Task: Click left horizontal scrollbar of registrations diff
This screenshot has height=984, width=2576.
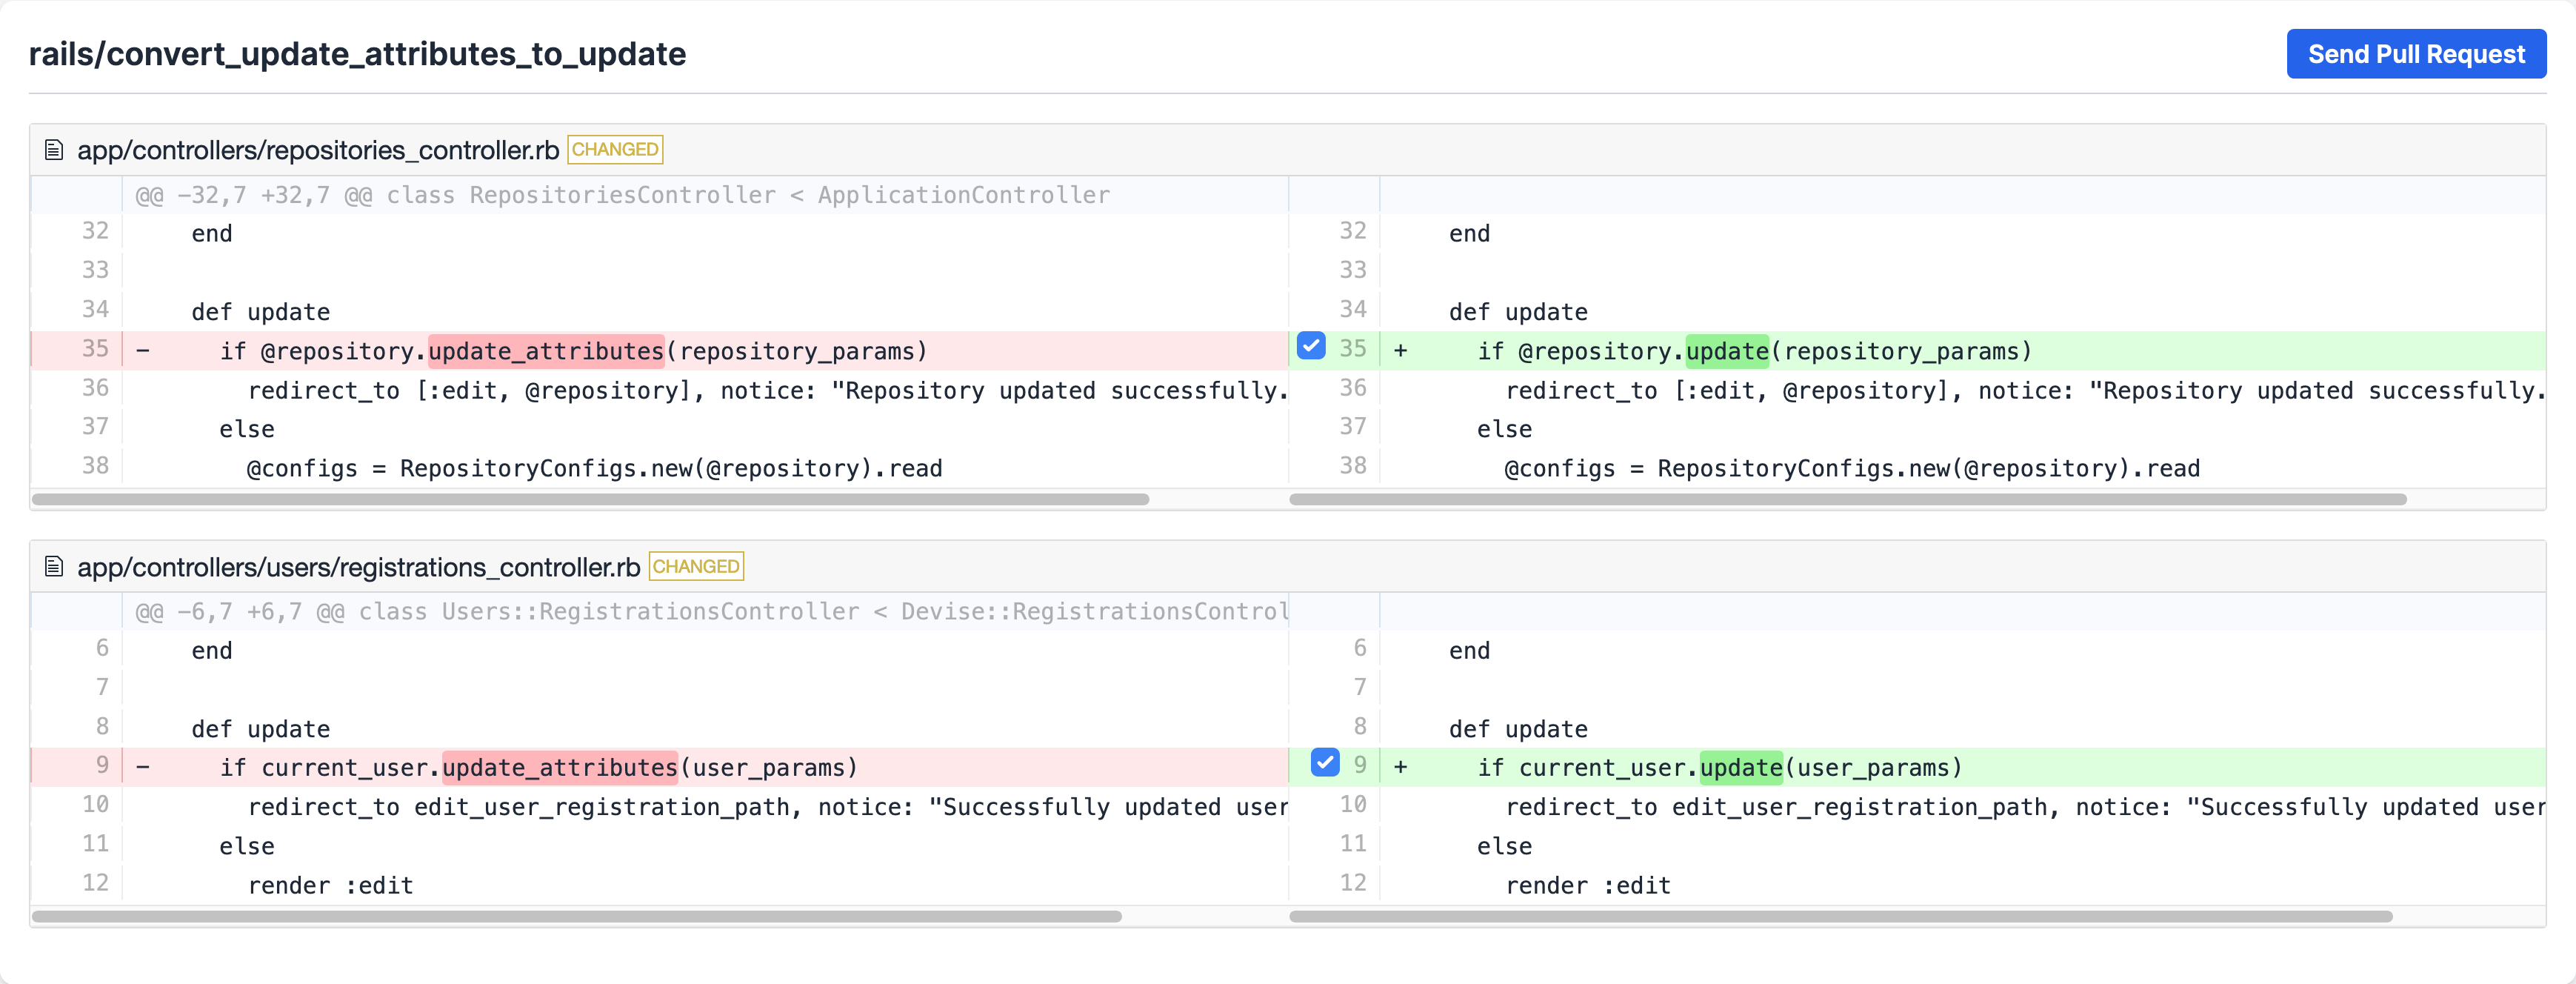Action: (576, 916)
